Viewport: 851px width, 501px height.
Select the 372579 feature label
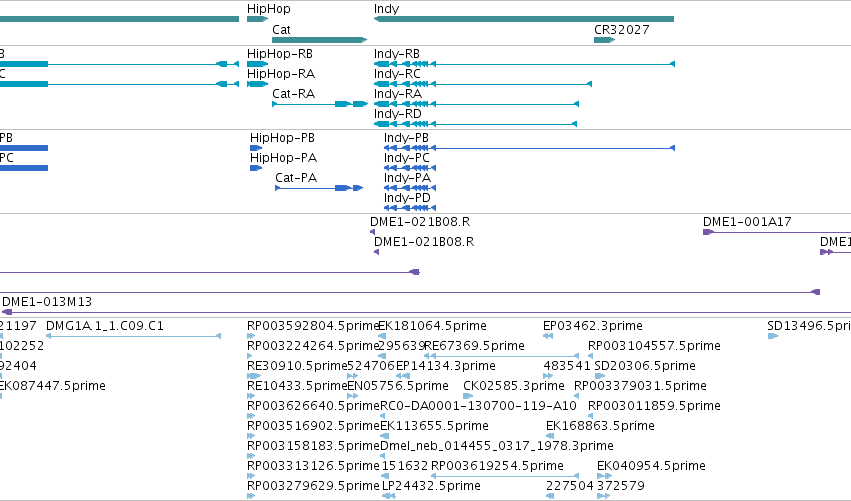click(x=621, y=486)
